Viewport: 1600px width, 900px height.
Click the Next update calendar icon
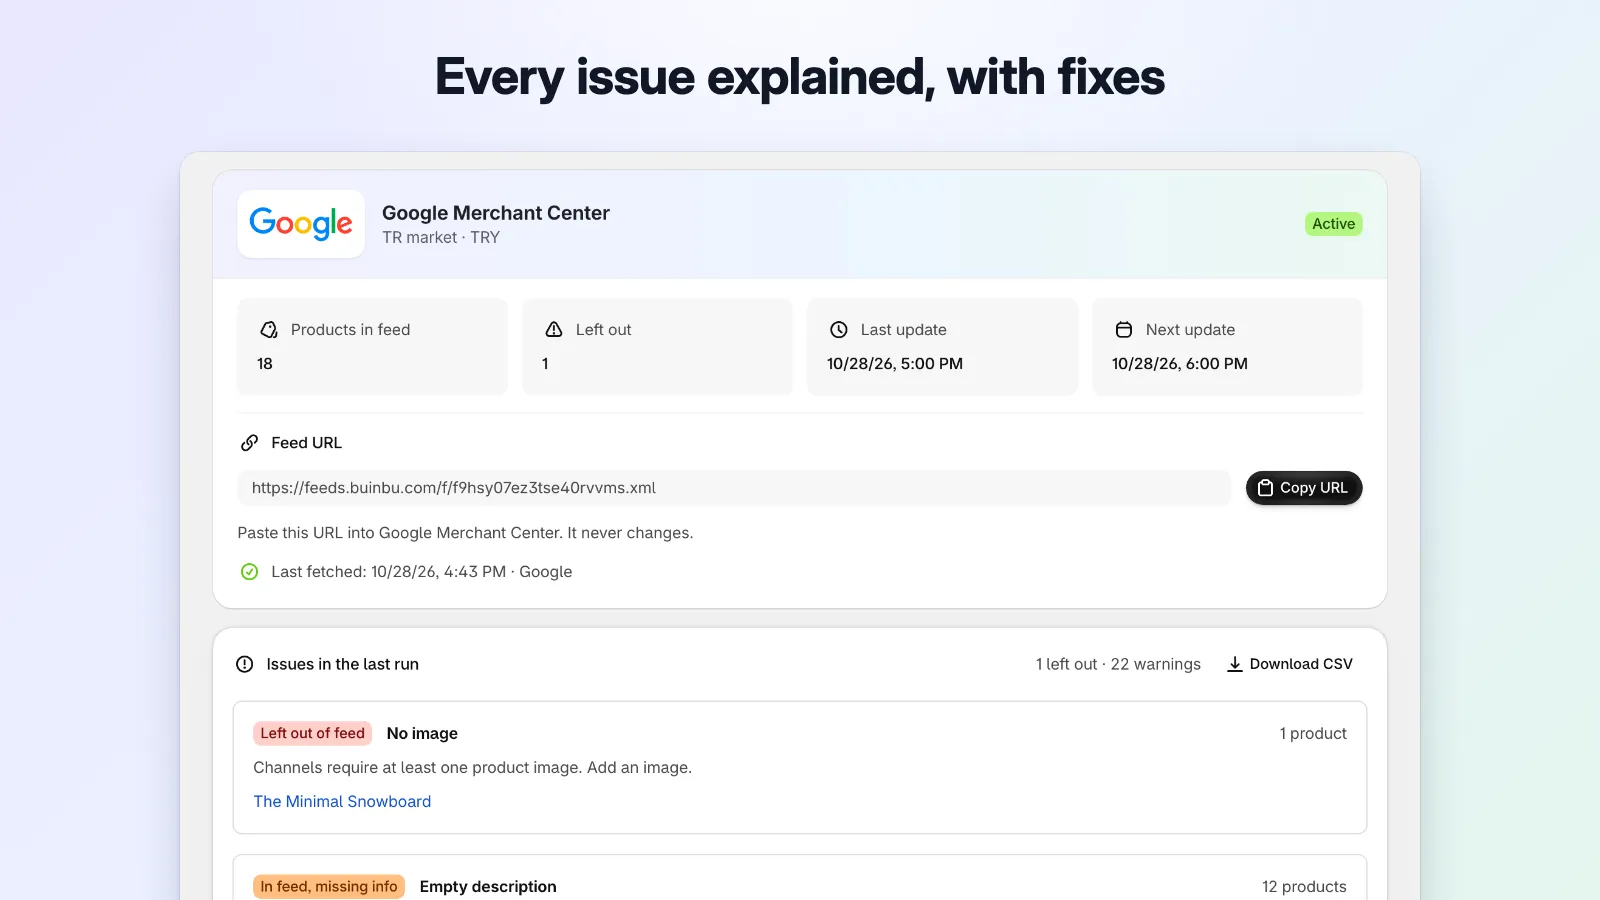click(1124, 330)
